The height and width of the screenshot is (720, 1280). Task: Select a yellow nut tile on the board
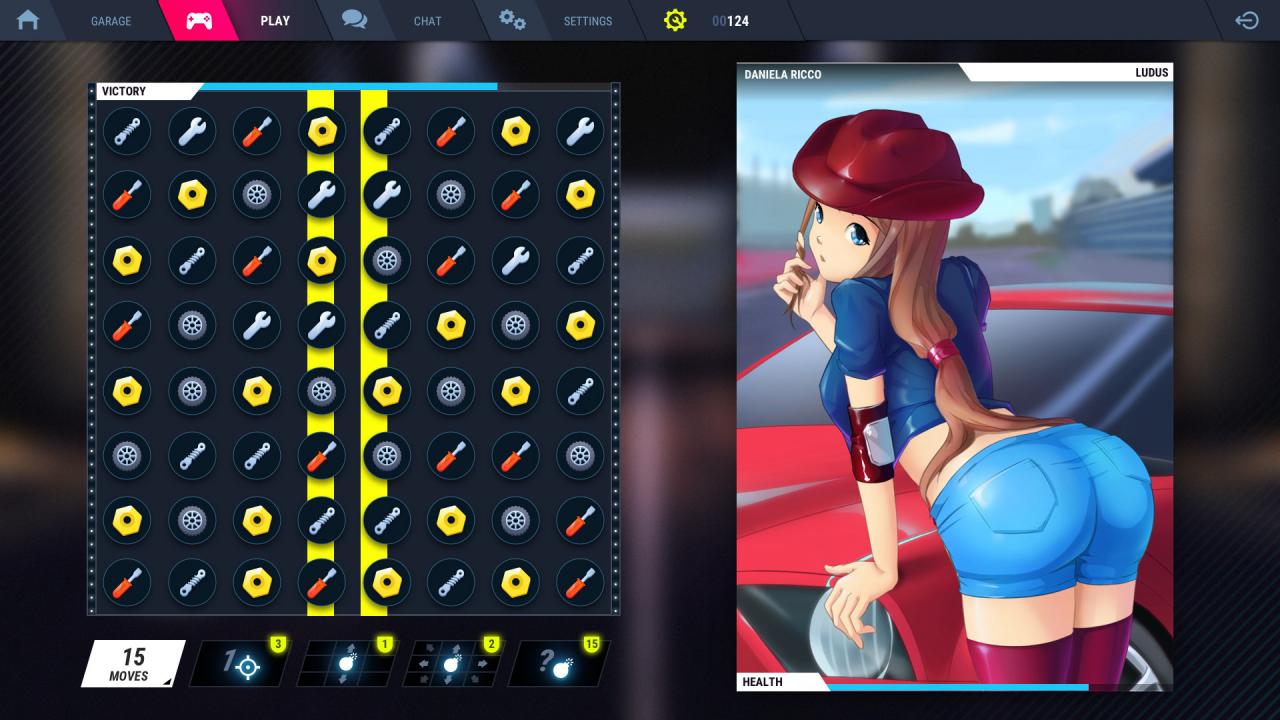click(321, 131)
